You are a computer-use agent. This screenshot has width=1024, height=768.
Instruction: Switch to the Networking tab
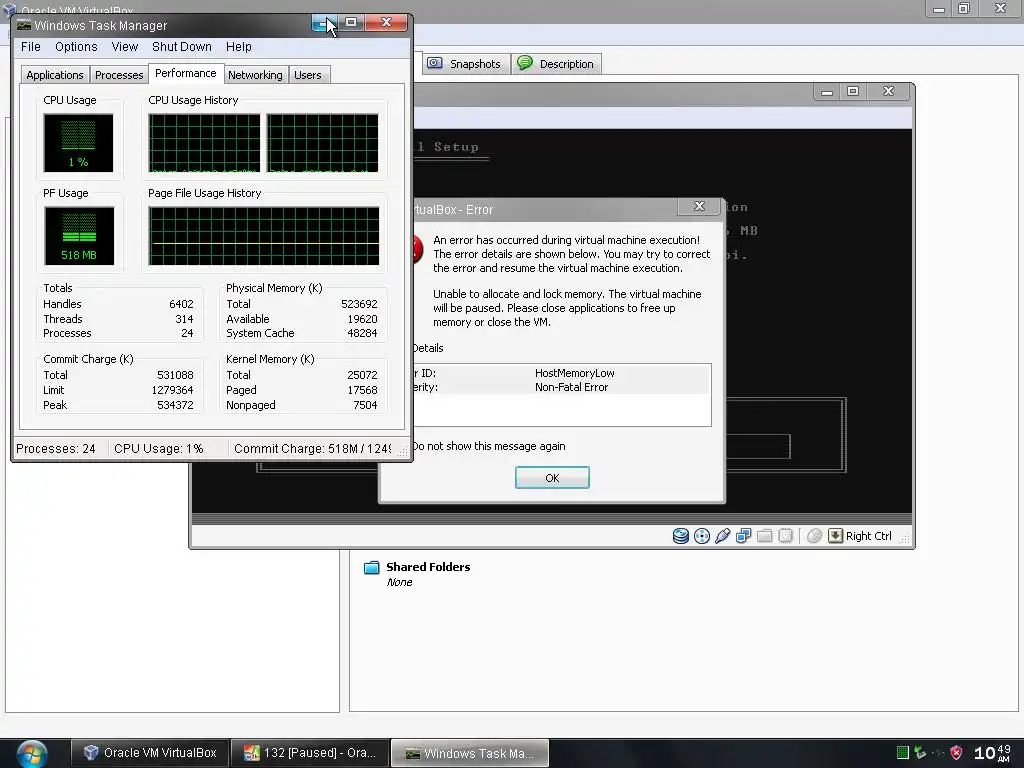click(255, 75)
